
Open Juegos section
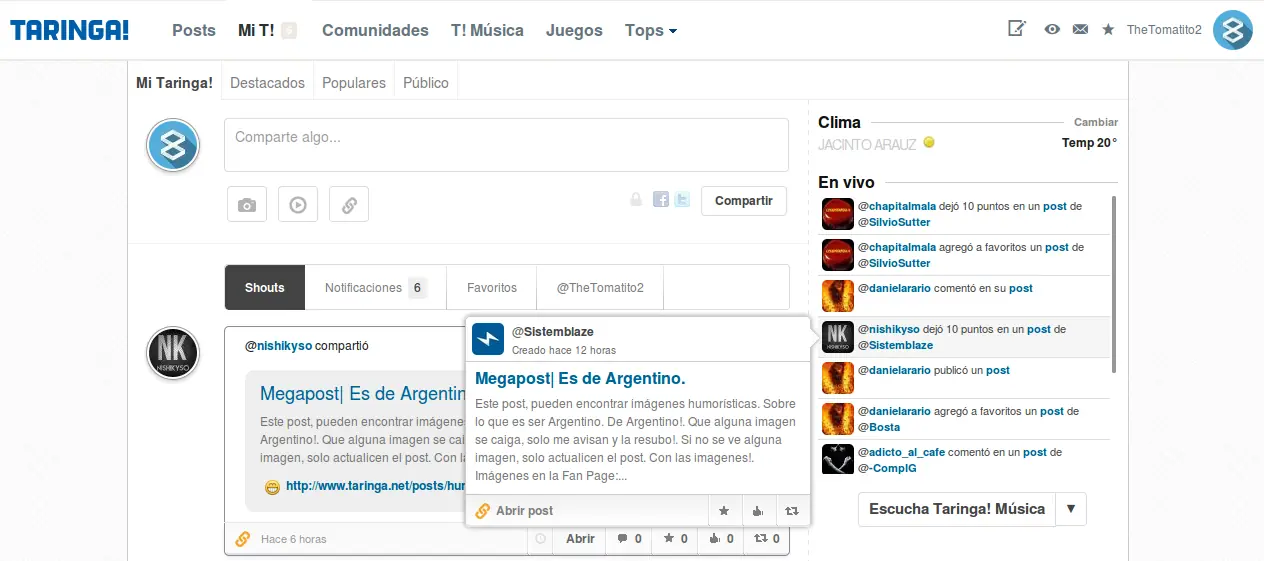pyautogui.click(x=574, y=31)
